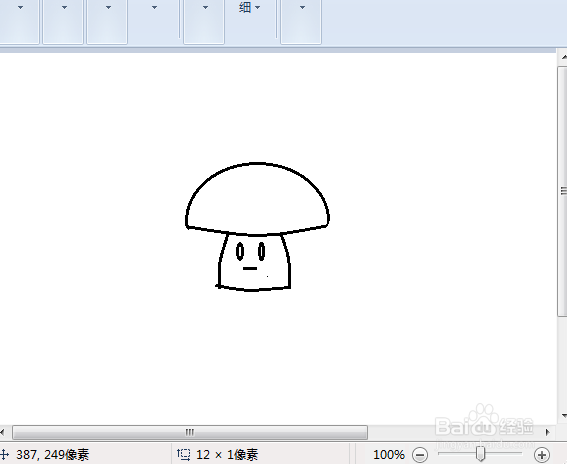Click the horizontal scrollbar right arrow
This screenshot has height=464, width=567.
547,432
